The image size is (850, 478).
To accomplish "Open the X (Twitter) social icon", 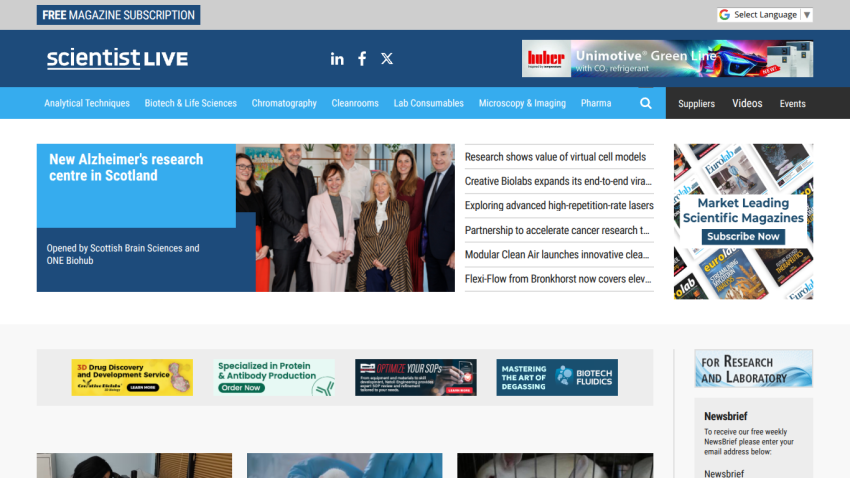I will (387, 59).
